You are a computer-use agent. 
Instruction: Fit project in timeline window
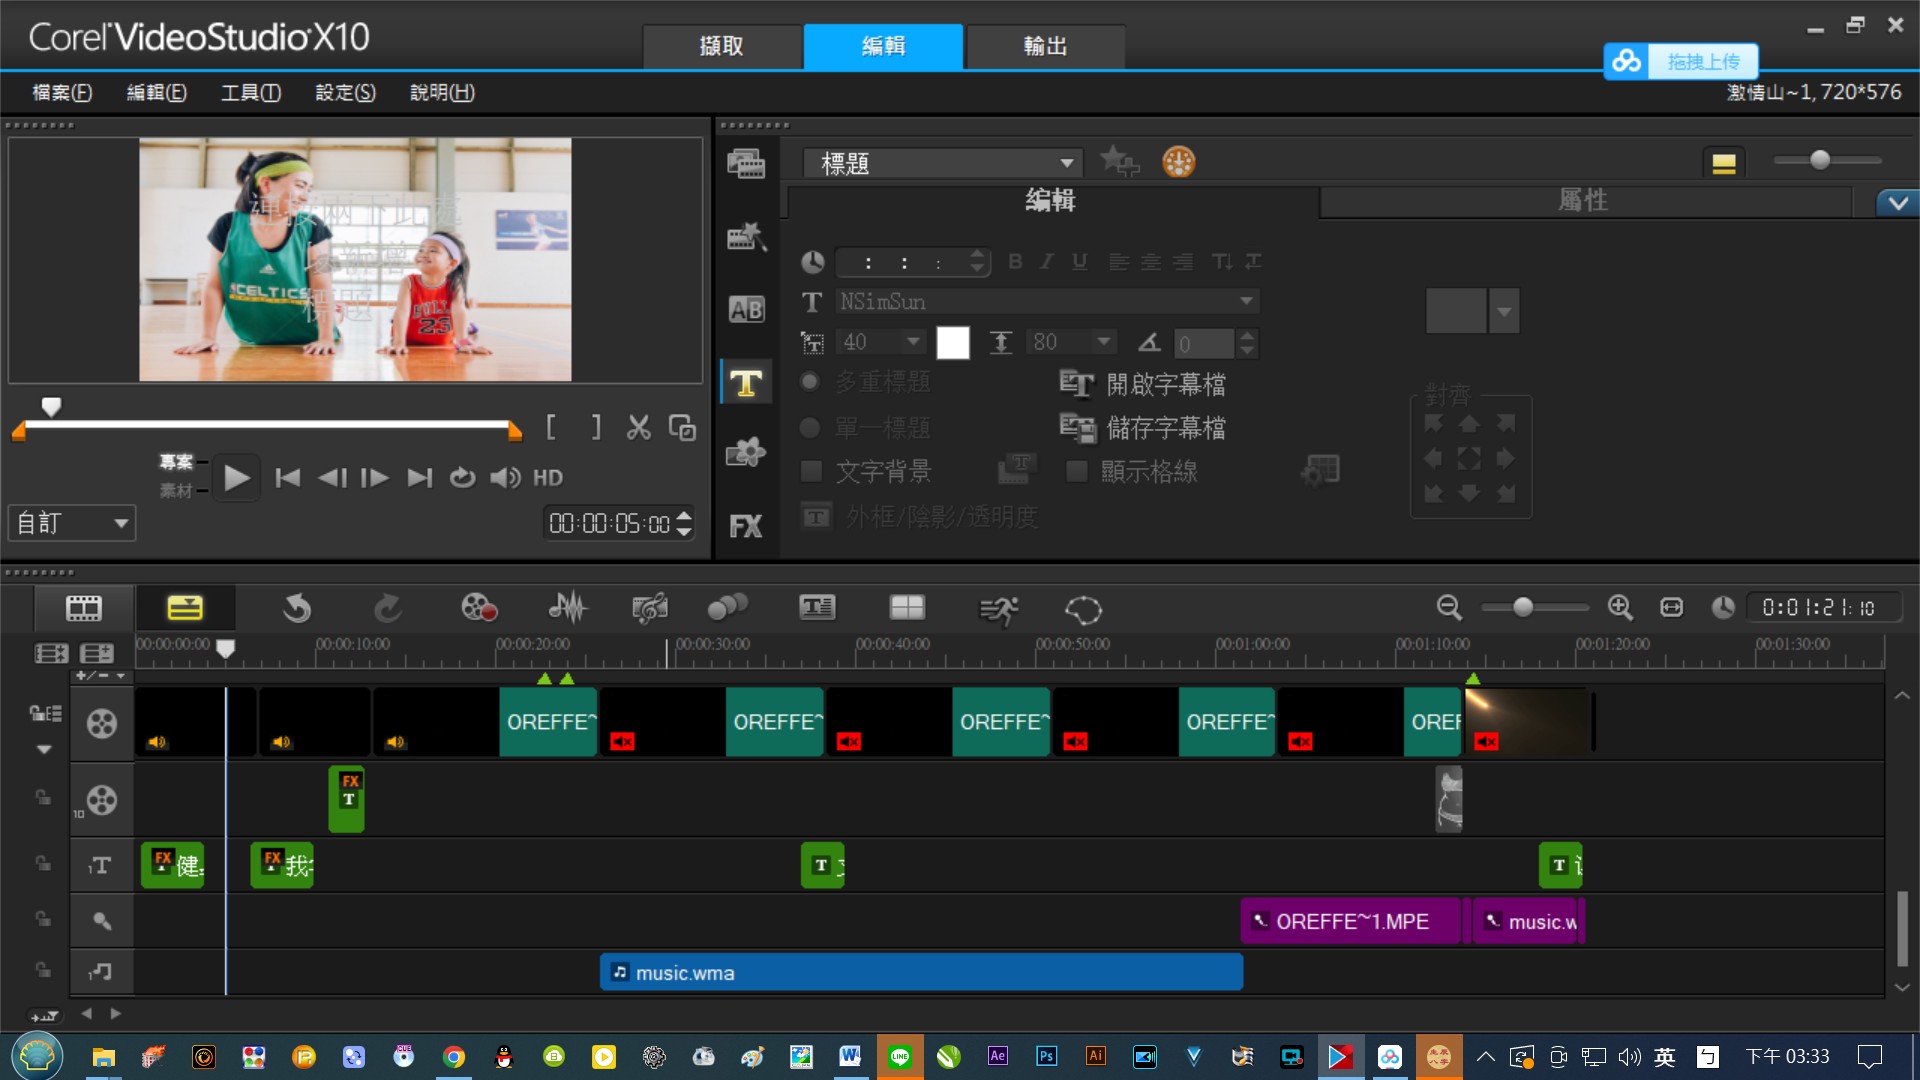pos(1671,607)
